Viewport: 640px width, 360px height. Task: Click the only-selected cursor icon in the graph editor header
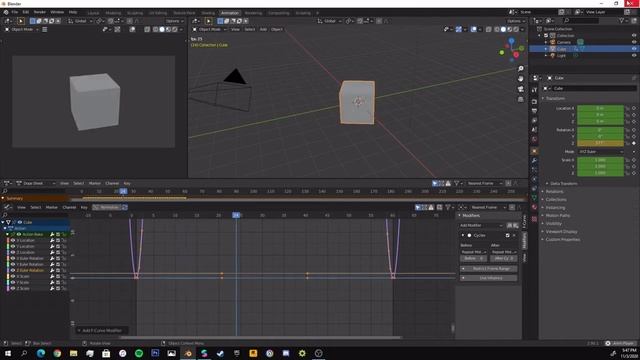coord(418,207)
